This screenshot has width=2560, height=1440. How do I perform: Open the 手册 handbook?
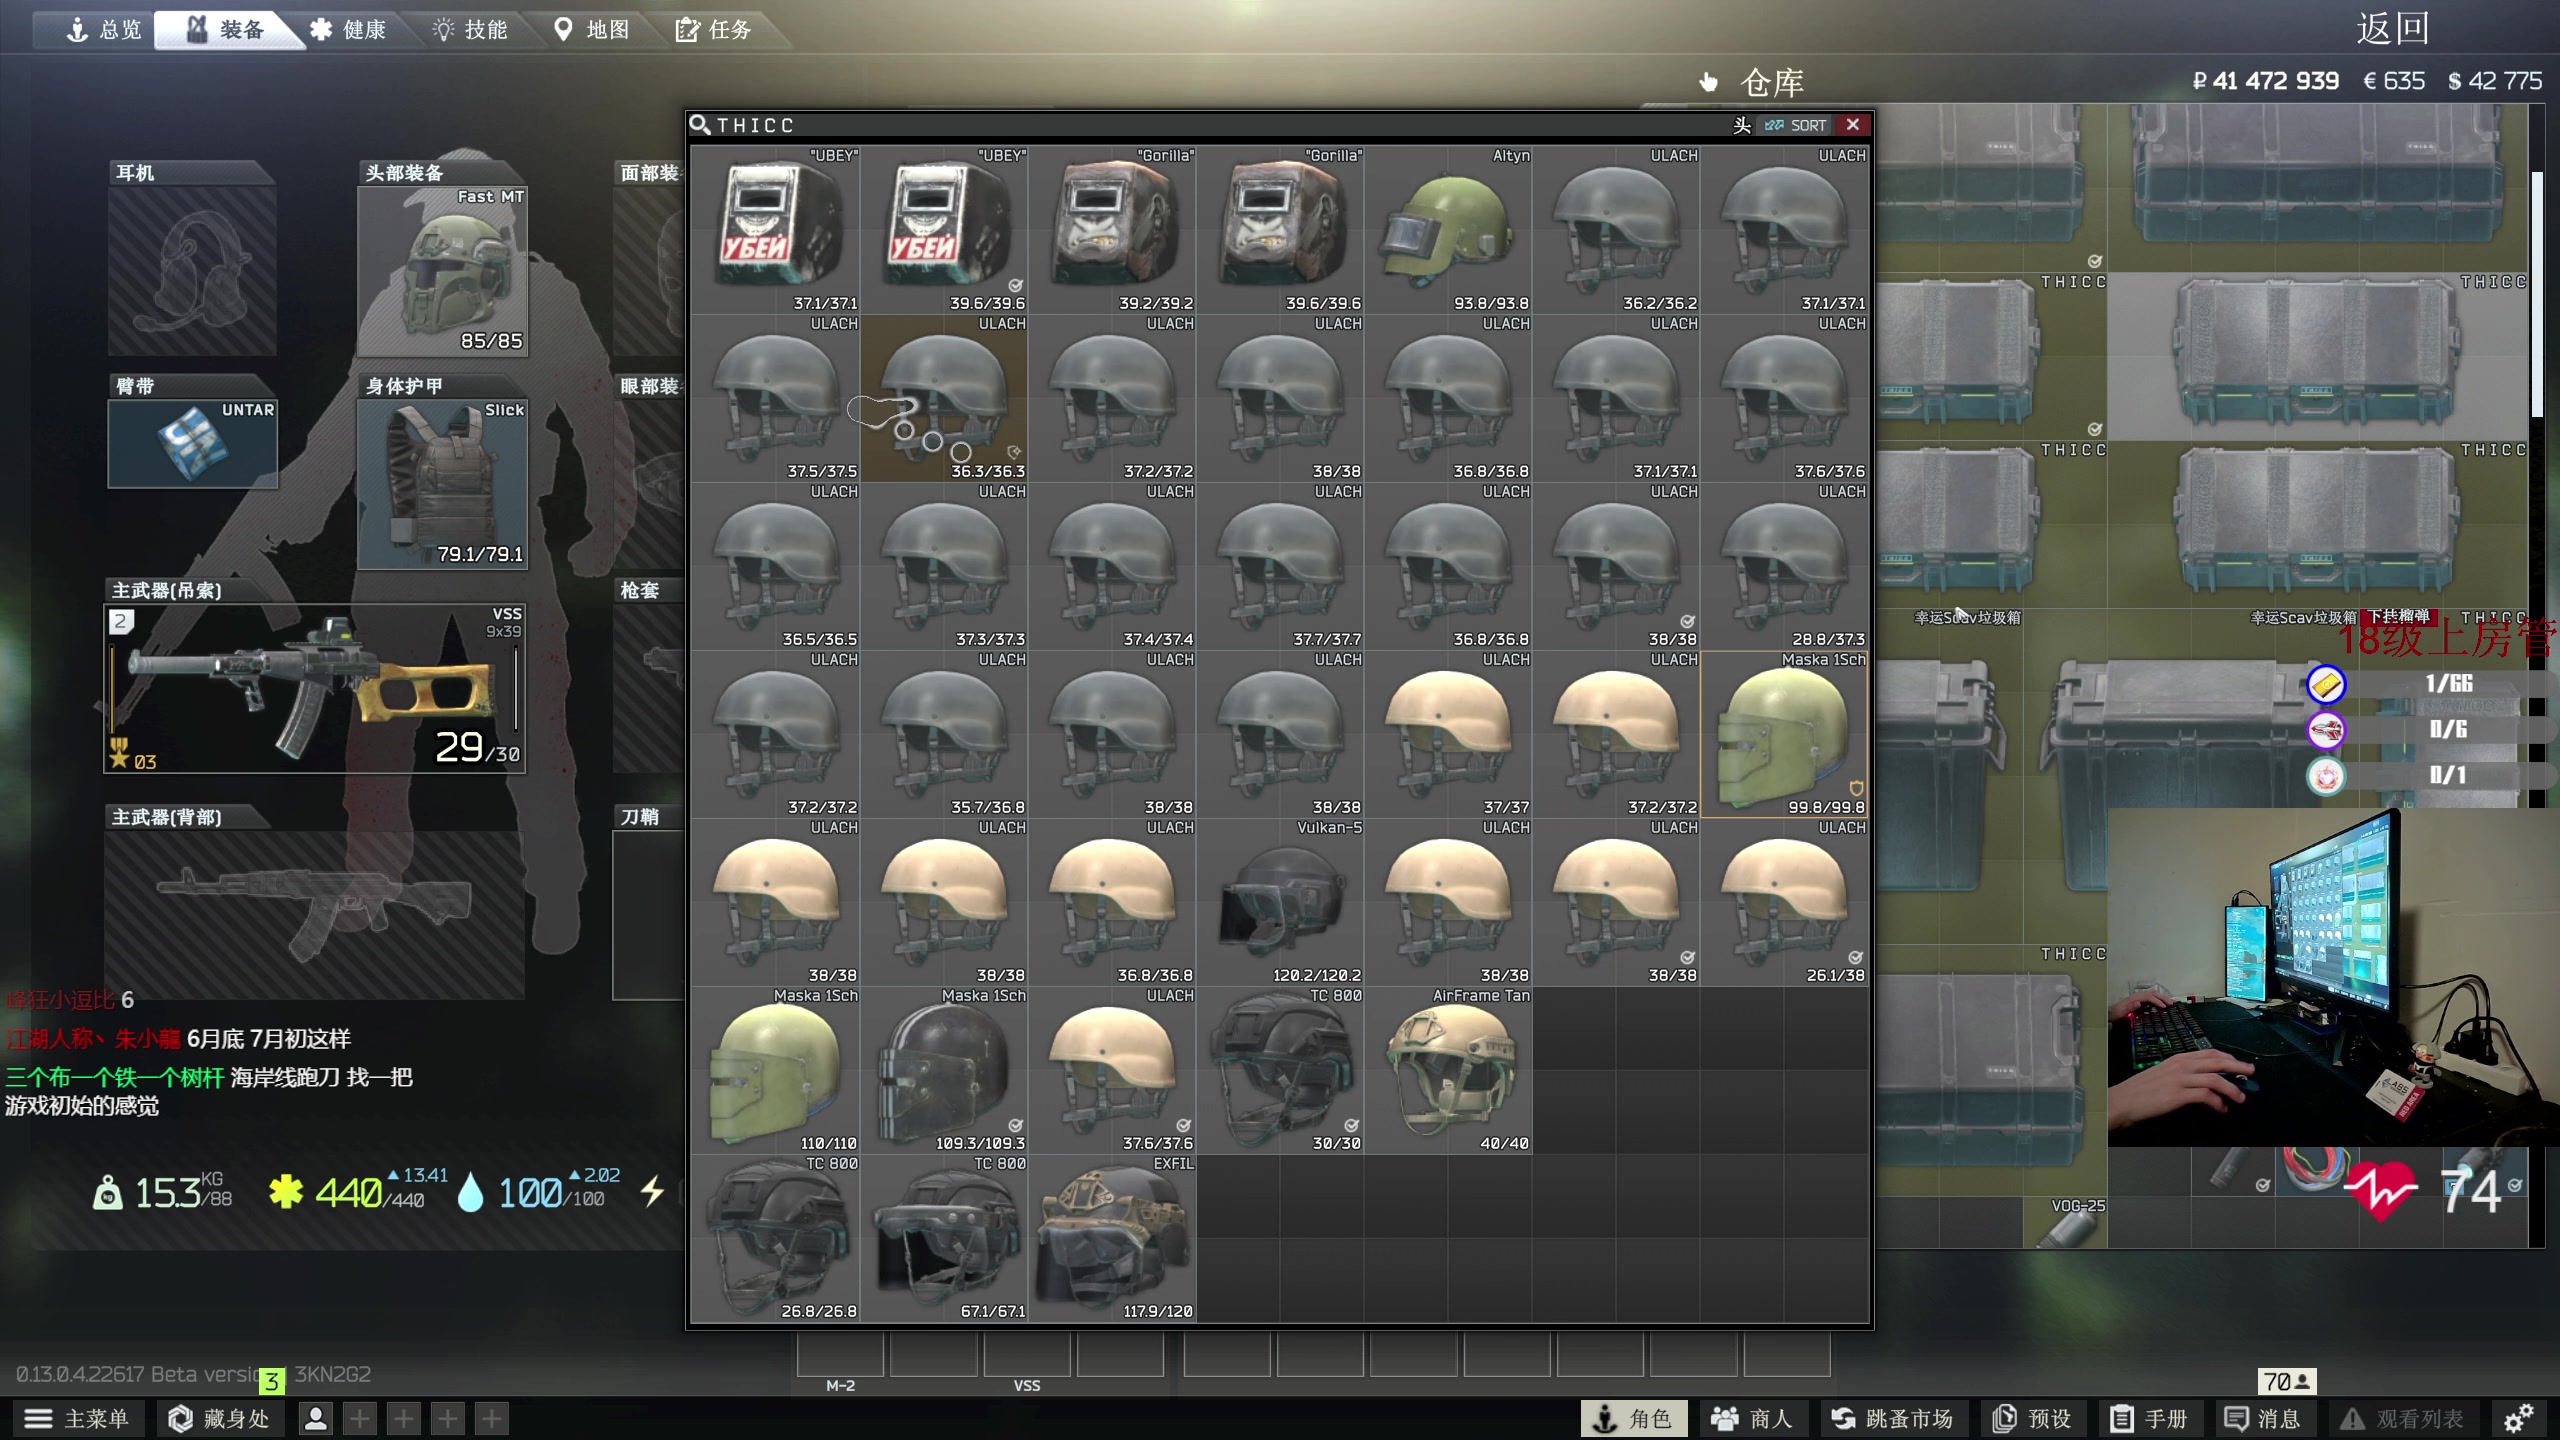[x=2148, y=1418]
